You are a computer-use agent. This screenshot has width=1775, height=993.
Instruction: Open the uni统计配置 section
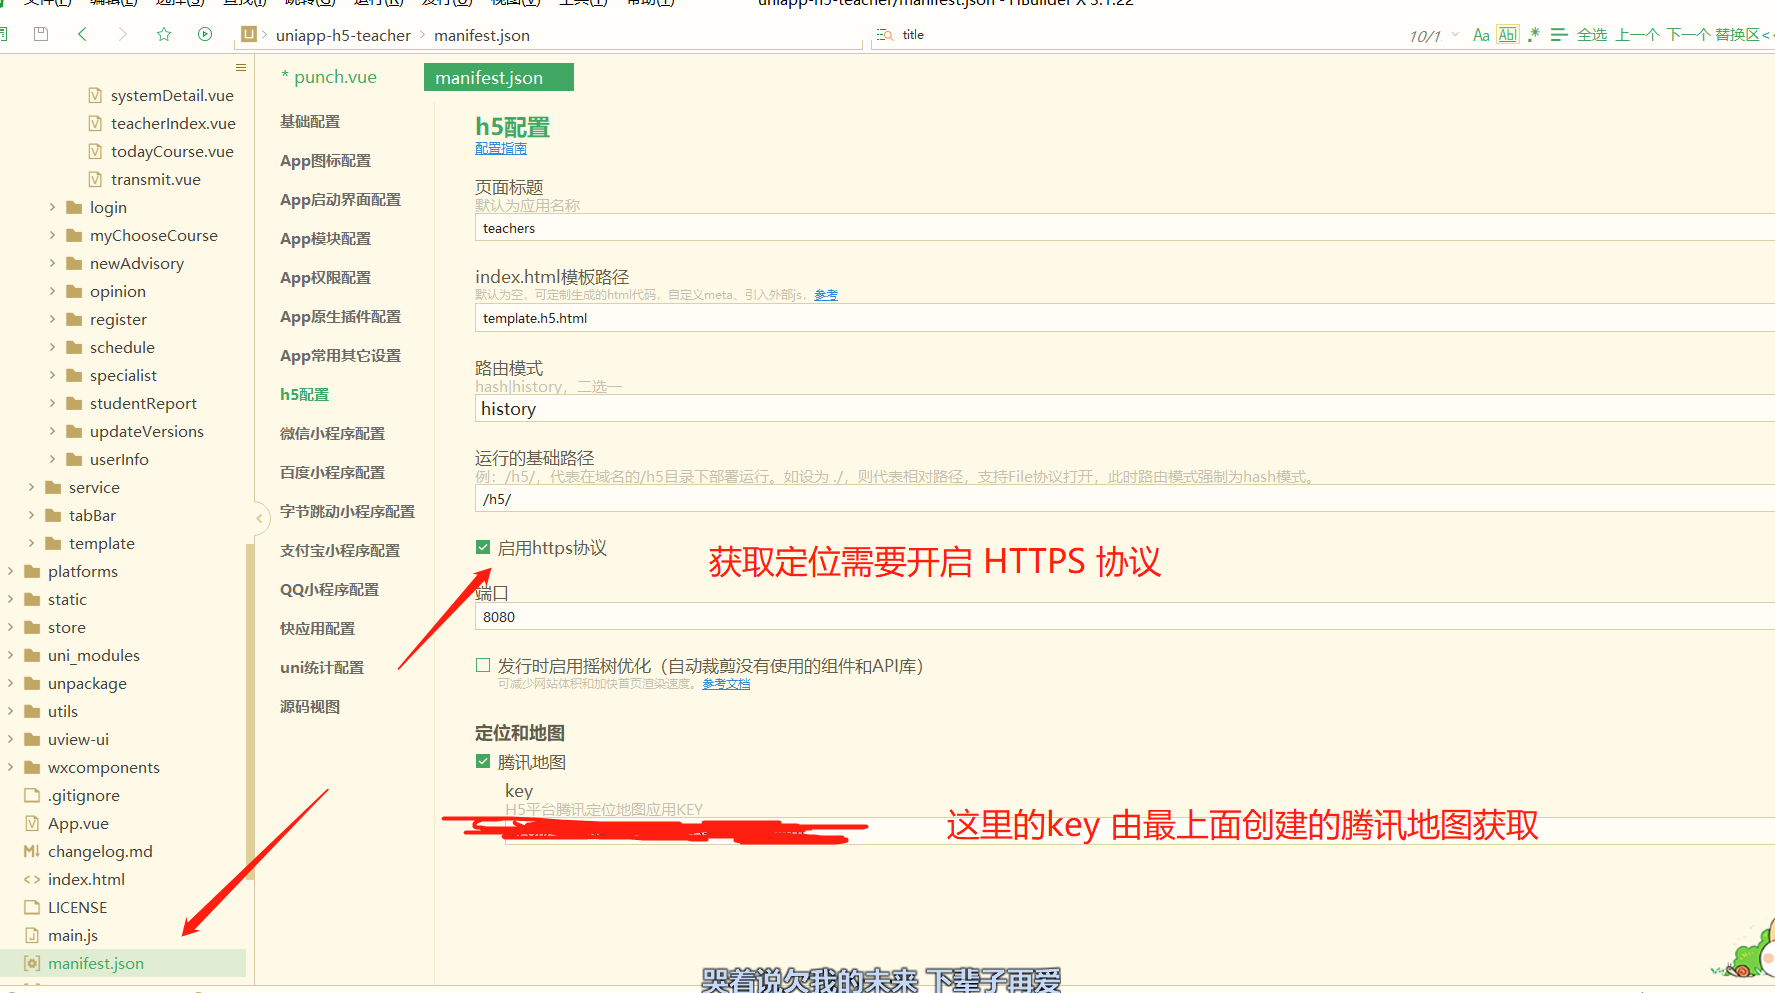(x=322, y=667)
